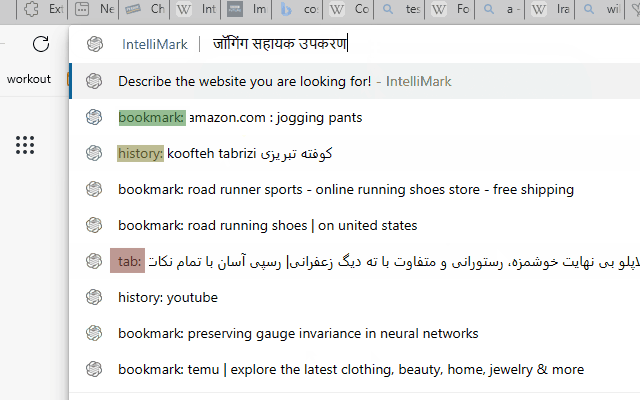The image size is (640, 400).
Task: Open bookmark road runner sports suggestion
Action: click(355, 189)
